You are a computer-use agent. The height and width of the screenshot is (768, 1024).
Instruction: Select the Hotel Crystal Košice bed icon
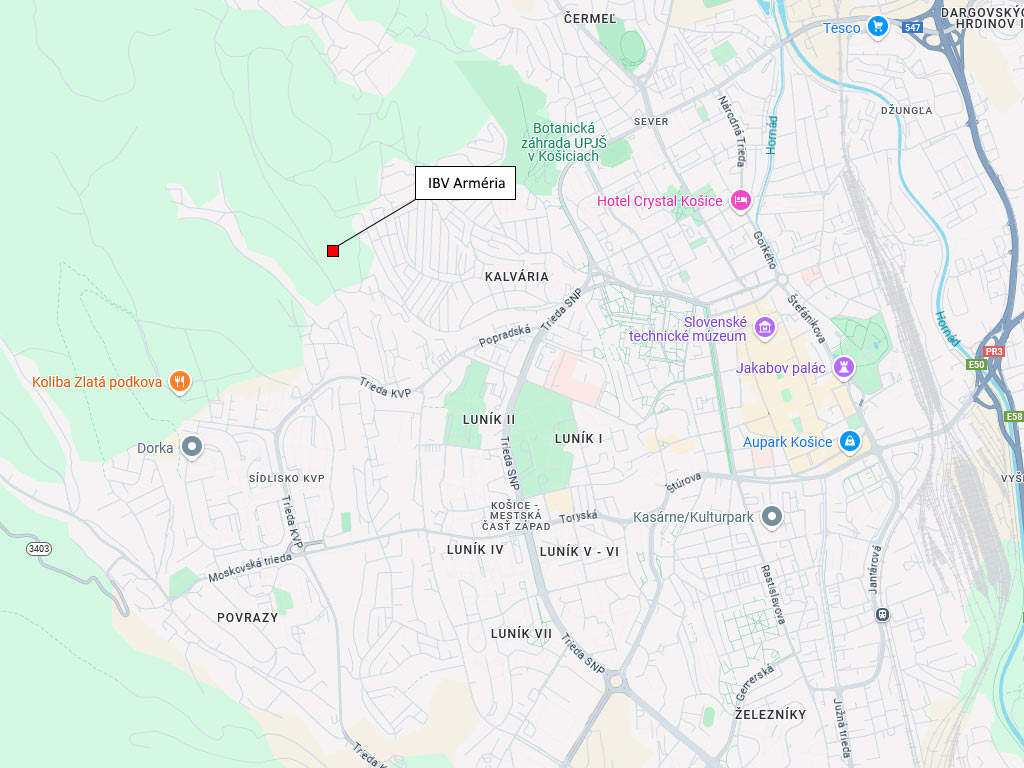point(741,200)
